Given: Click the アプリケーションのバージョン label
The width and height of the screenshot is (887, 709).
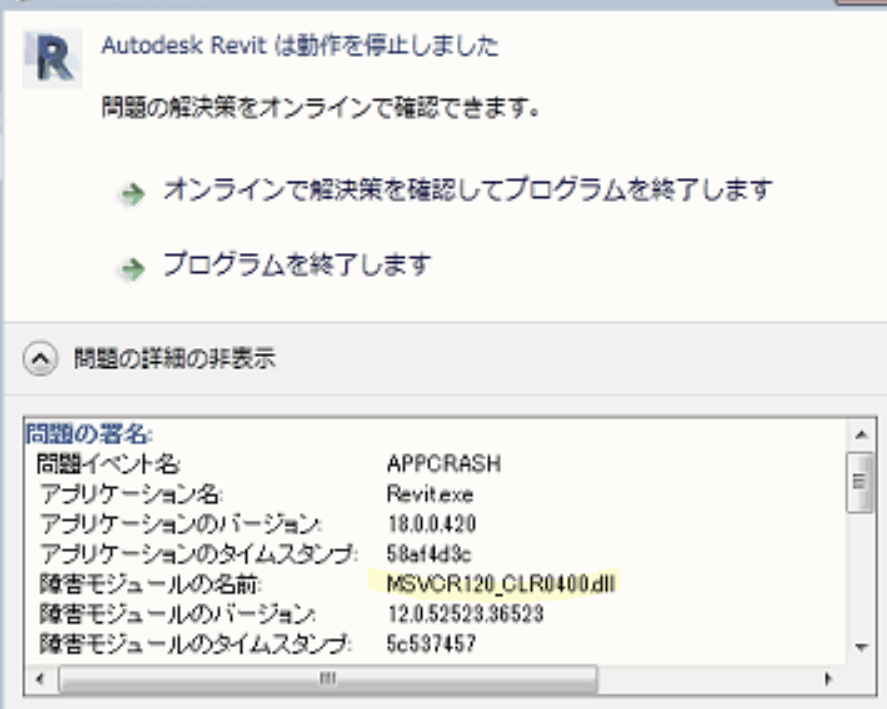Looking at the screenshot, I should click(x=180, y=524).
